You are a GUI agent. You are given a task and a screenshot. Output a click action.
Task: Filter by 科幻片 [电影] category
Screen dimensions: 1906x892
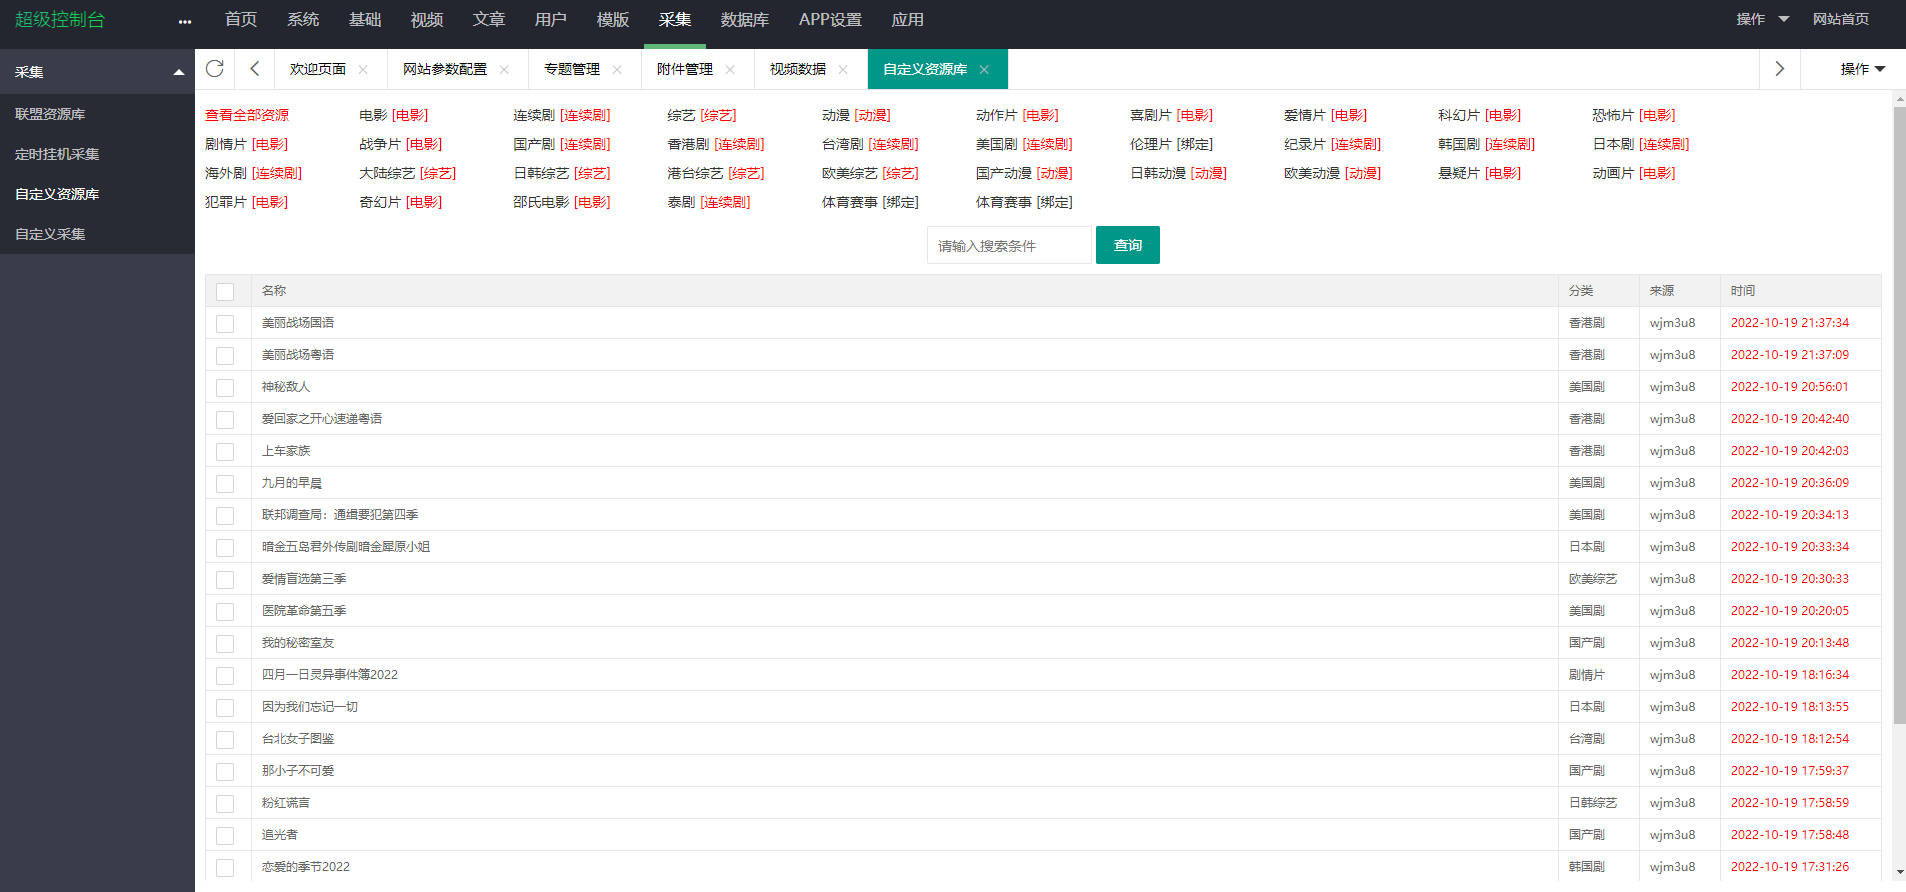(x=1479, y=115)
